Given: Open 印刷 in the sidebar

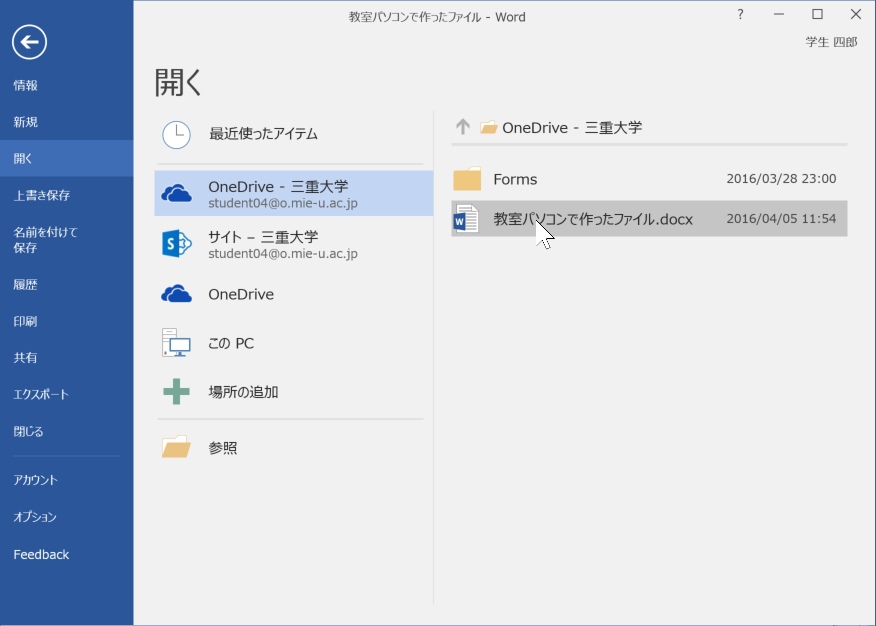Looking at the screenshot, I should point(26,321).
